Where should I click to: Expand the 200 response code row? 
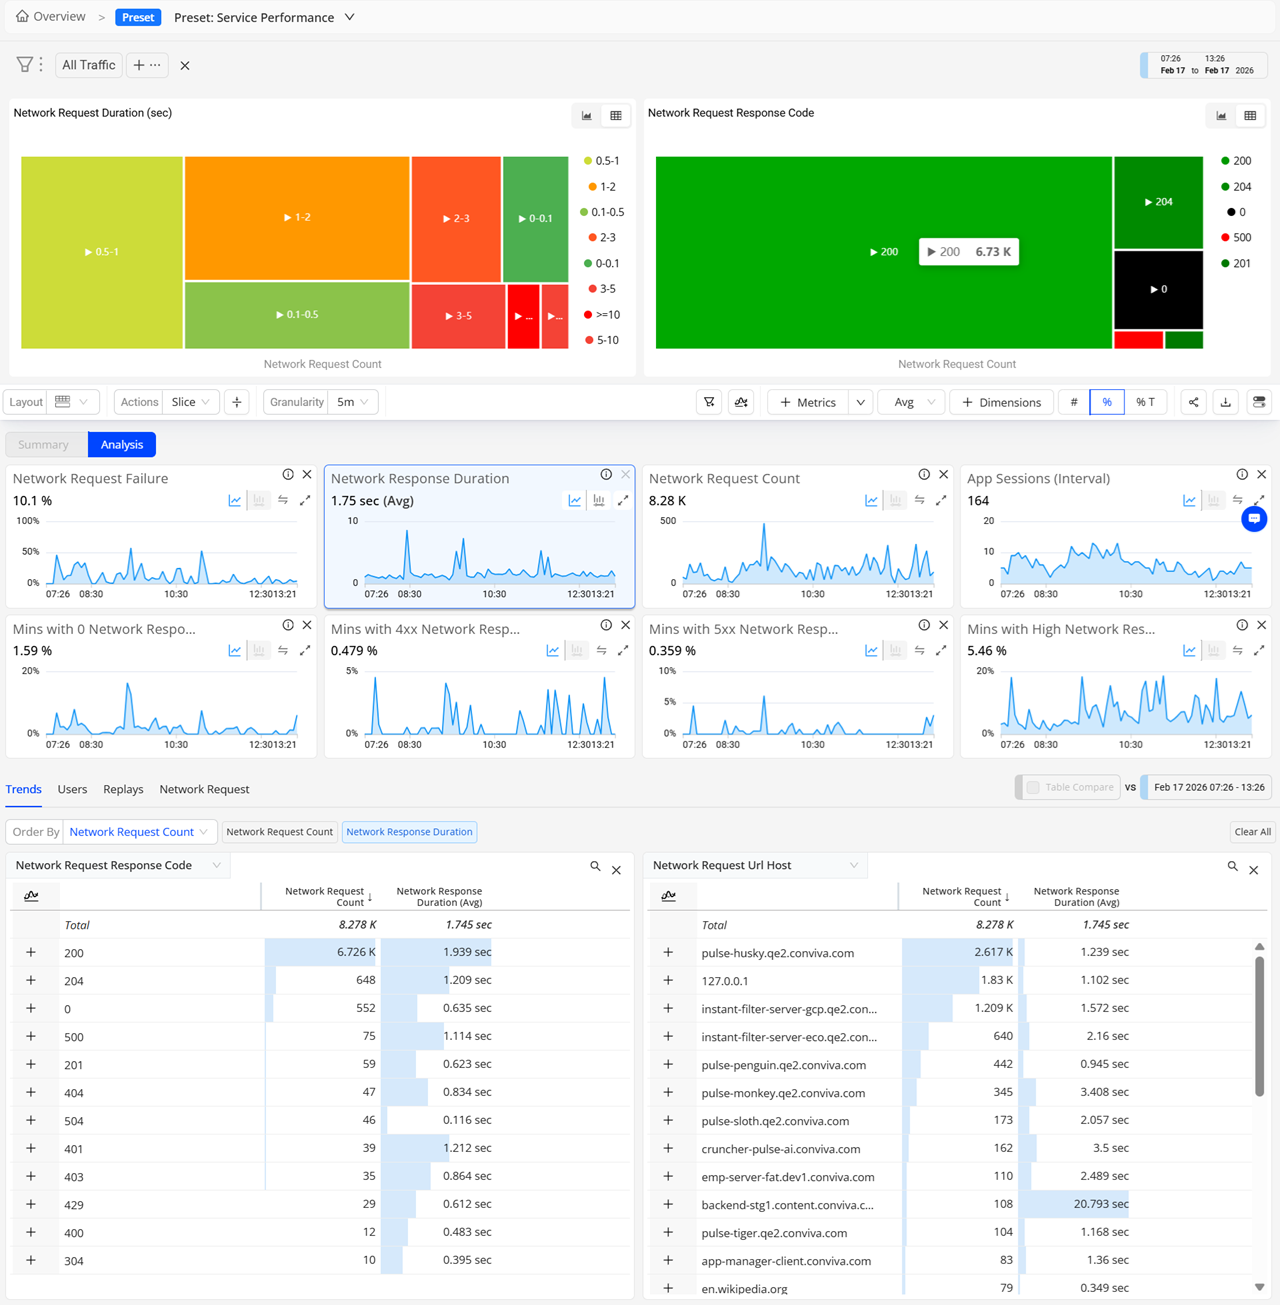click(x=31, y=953)
